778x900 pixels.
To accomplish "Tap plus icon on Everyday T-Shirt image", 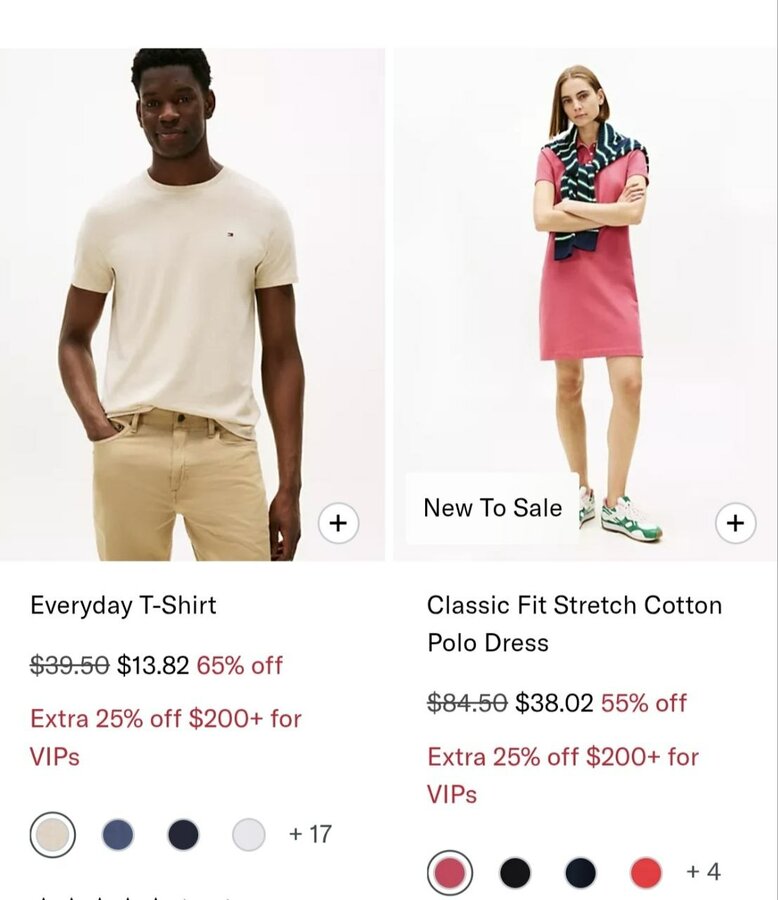I will click(338, 523).
